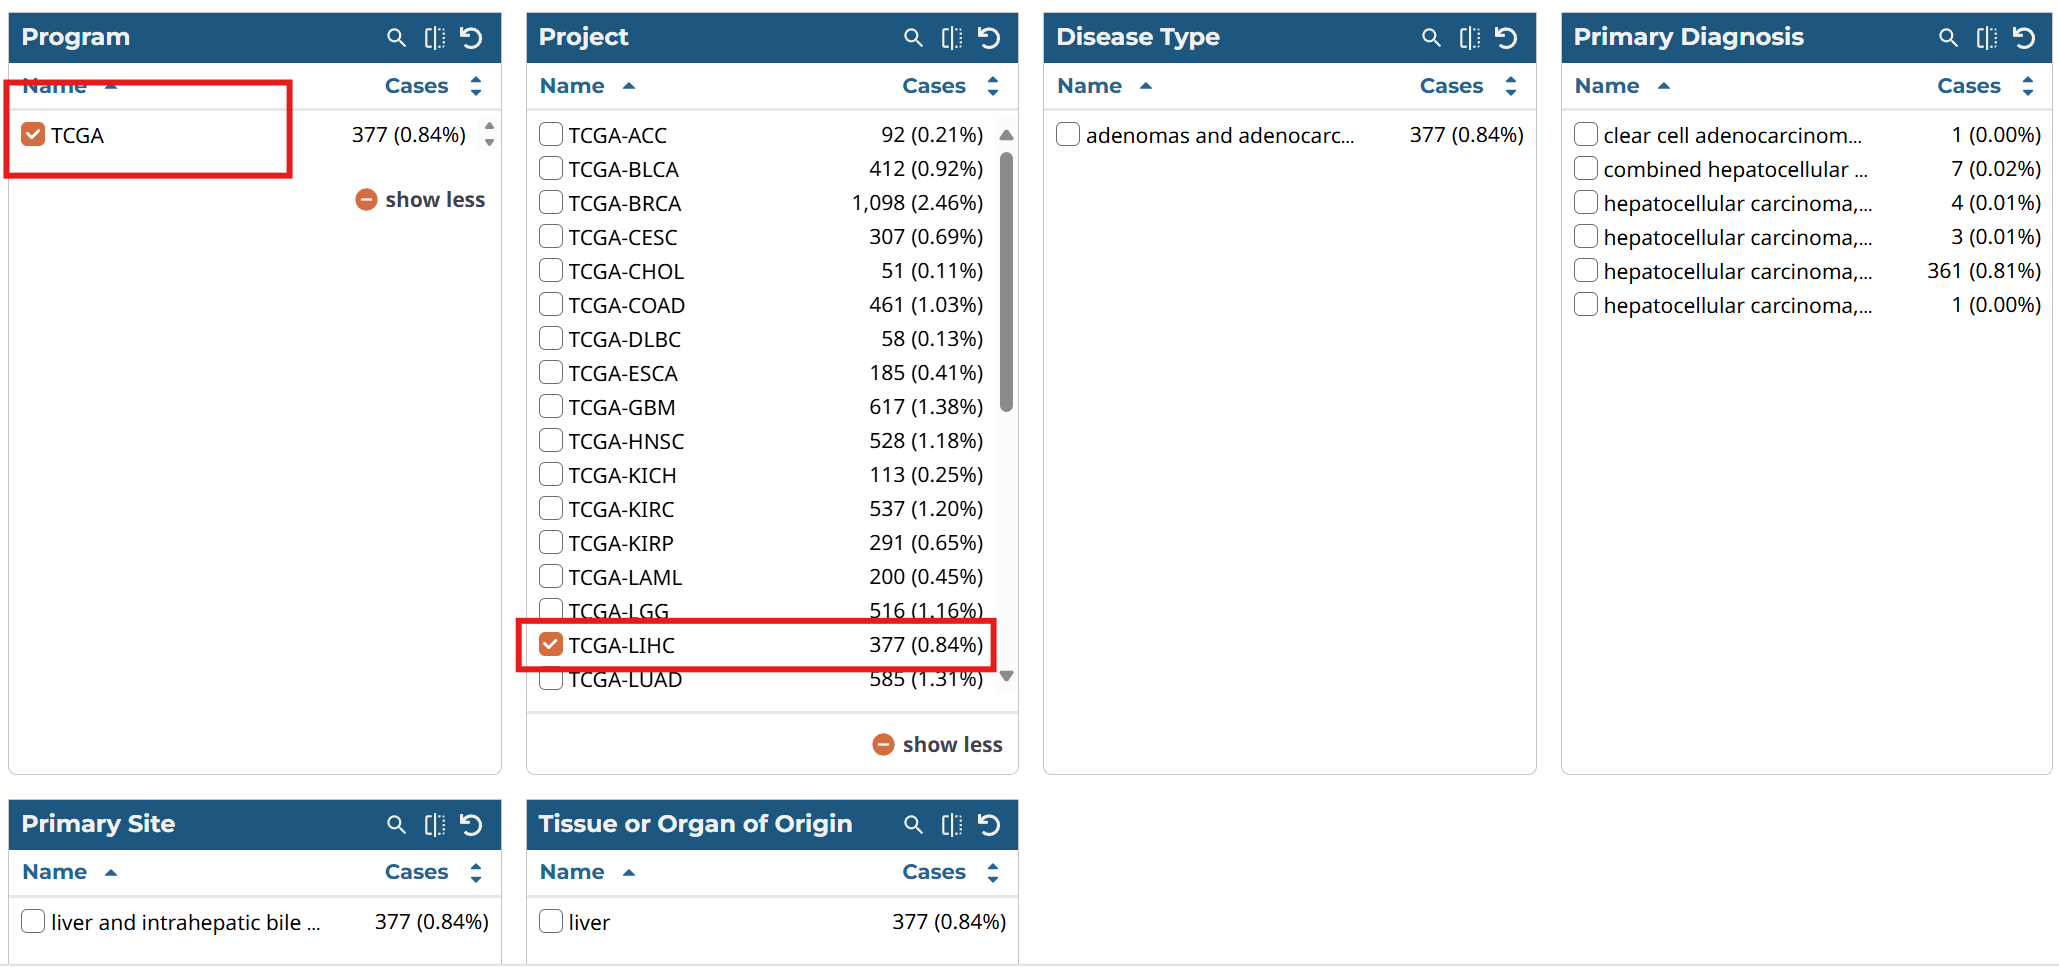Collapse Program list with show less

[420, 200]
